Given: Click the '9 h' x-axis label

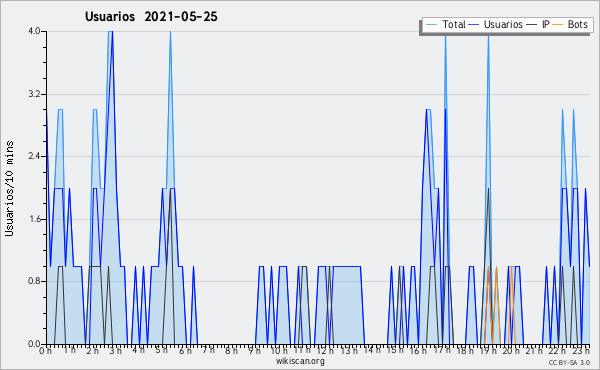Looking at the screenshot, I should [255, 351].
